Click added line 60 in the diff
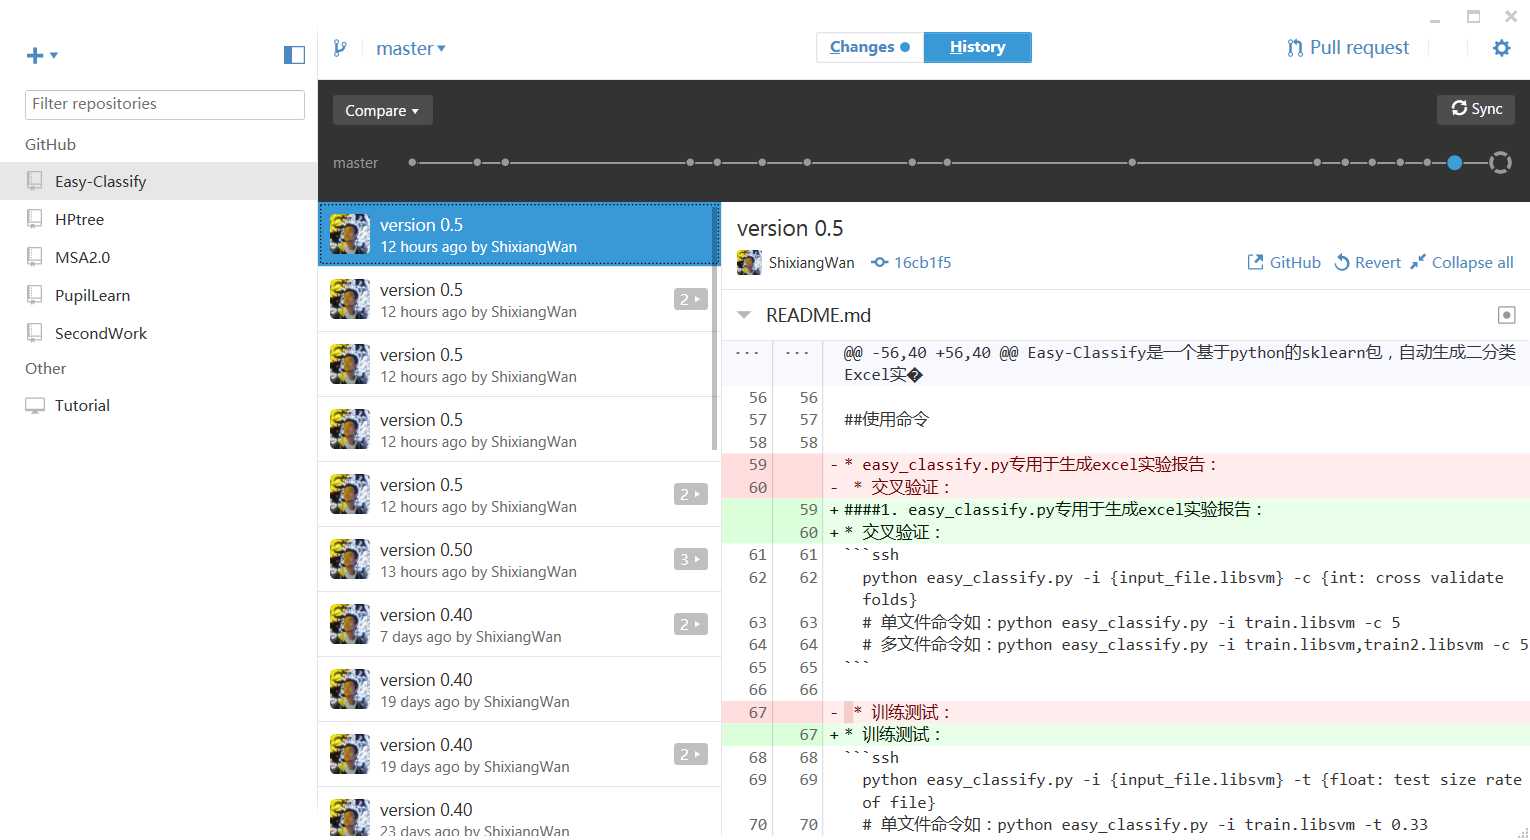 coord(1126,532)
